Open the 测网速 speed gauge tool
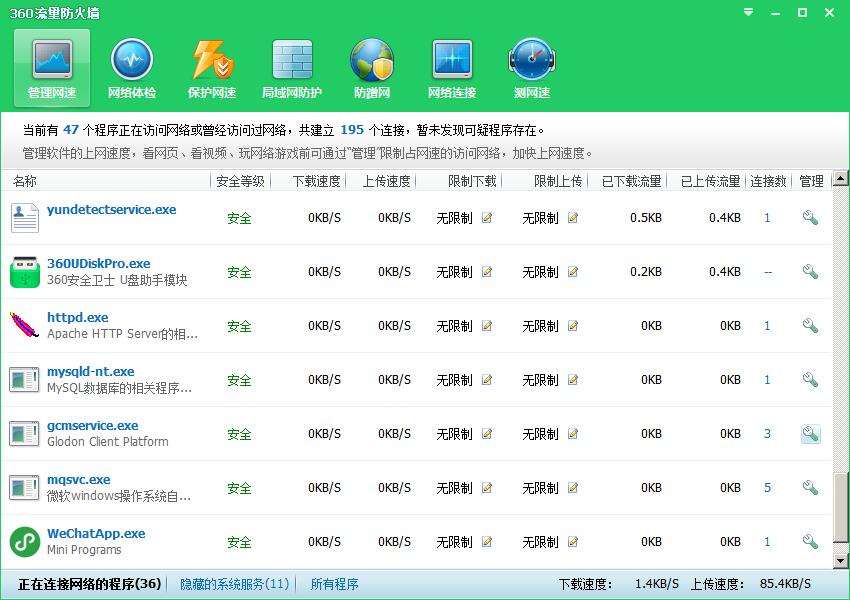850x600 pixels. point(532,68)
